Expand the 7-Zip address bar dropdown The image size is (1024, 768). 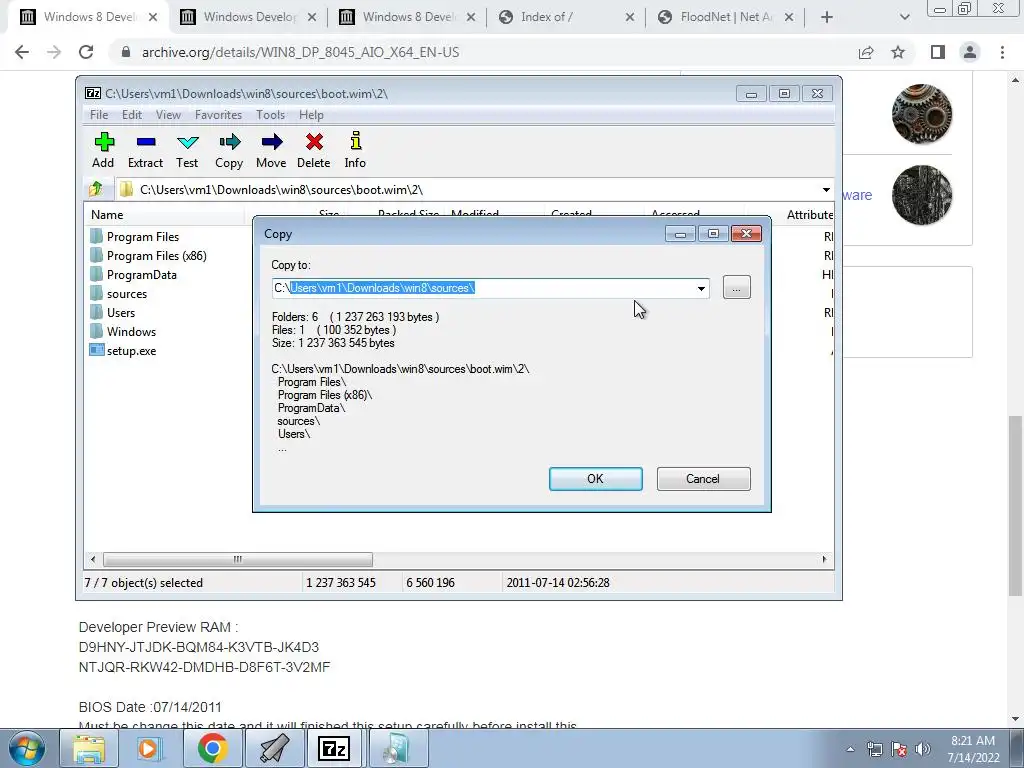point(826,190)
